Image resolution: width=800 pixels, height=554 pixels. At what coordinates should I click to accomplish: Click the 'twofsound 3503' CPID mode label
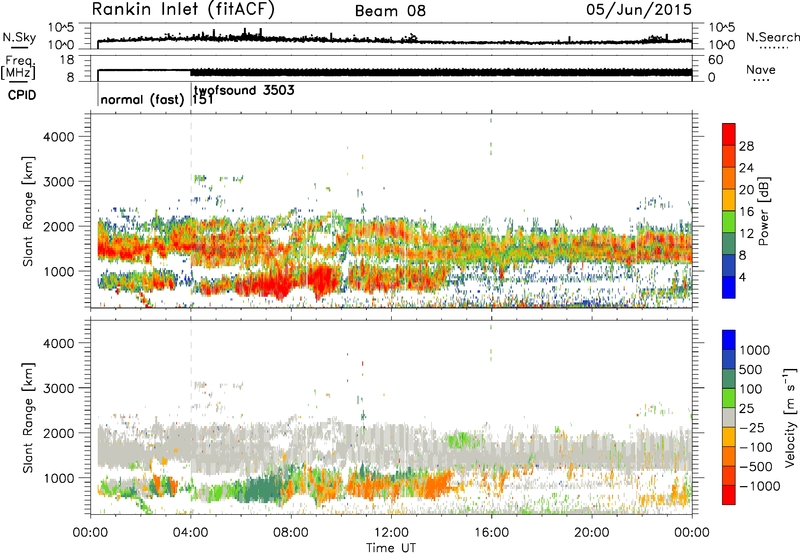[244, 90]
